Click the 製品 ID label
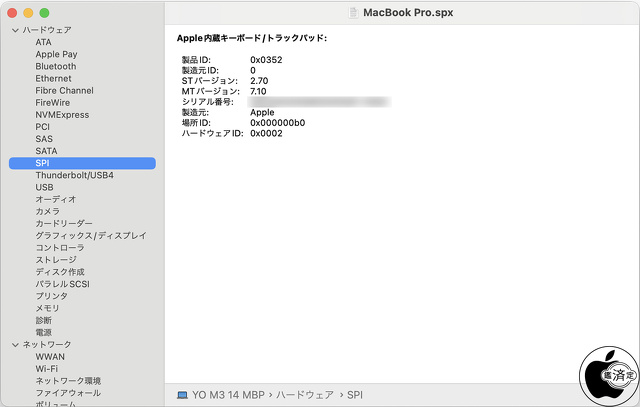The width and height of the screenshot is (640, 407). pyautogui.click(x=196, y=60)
